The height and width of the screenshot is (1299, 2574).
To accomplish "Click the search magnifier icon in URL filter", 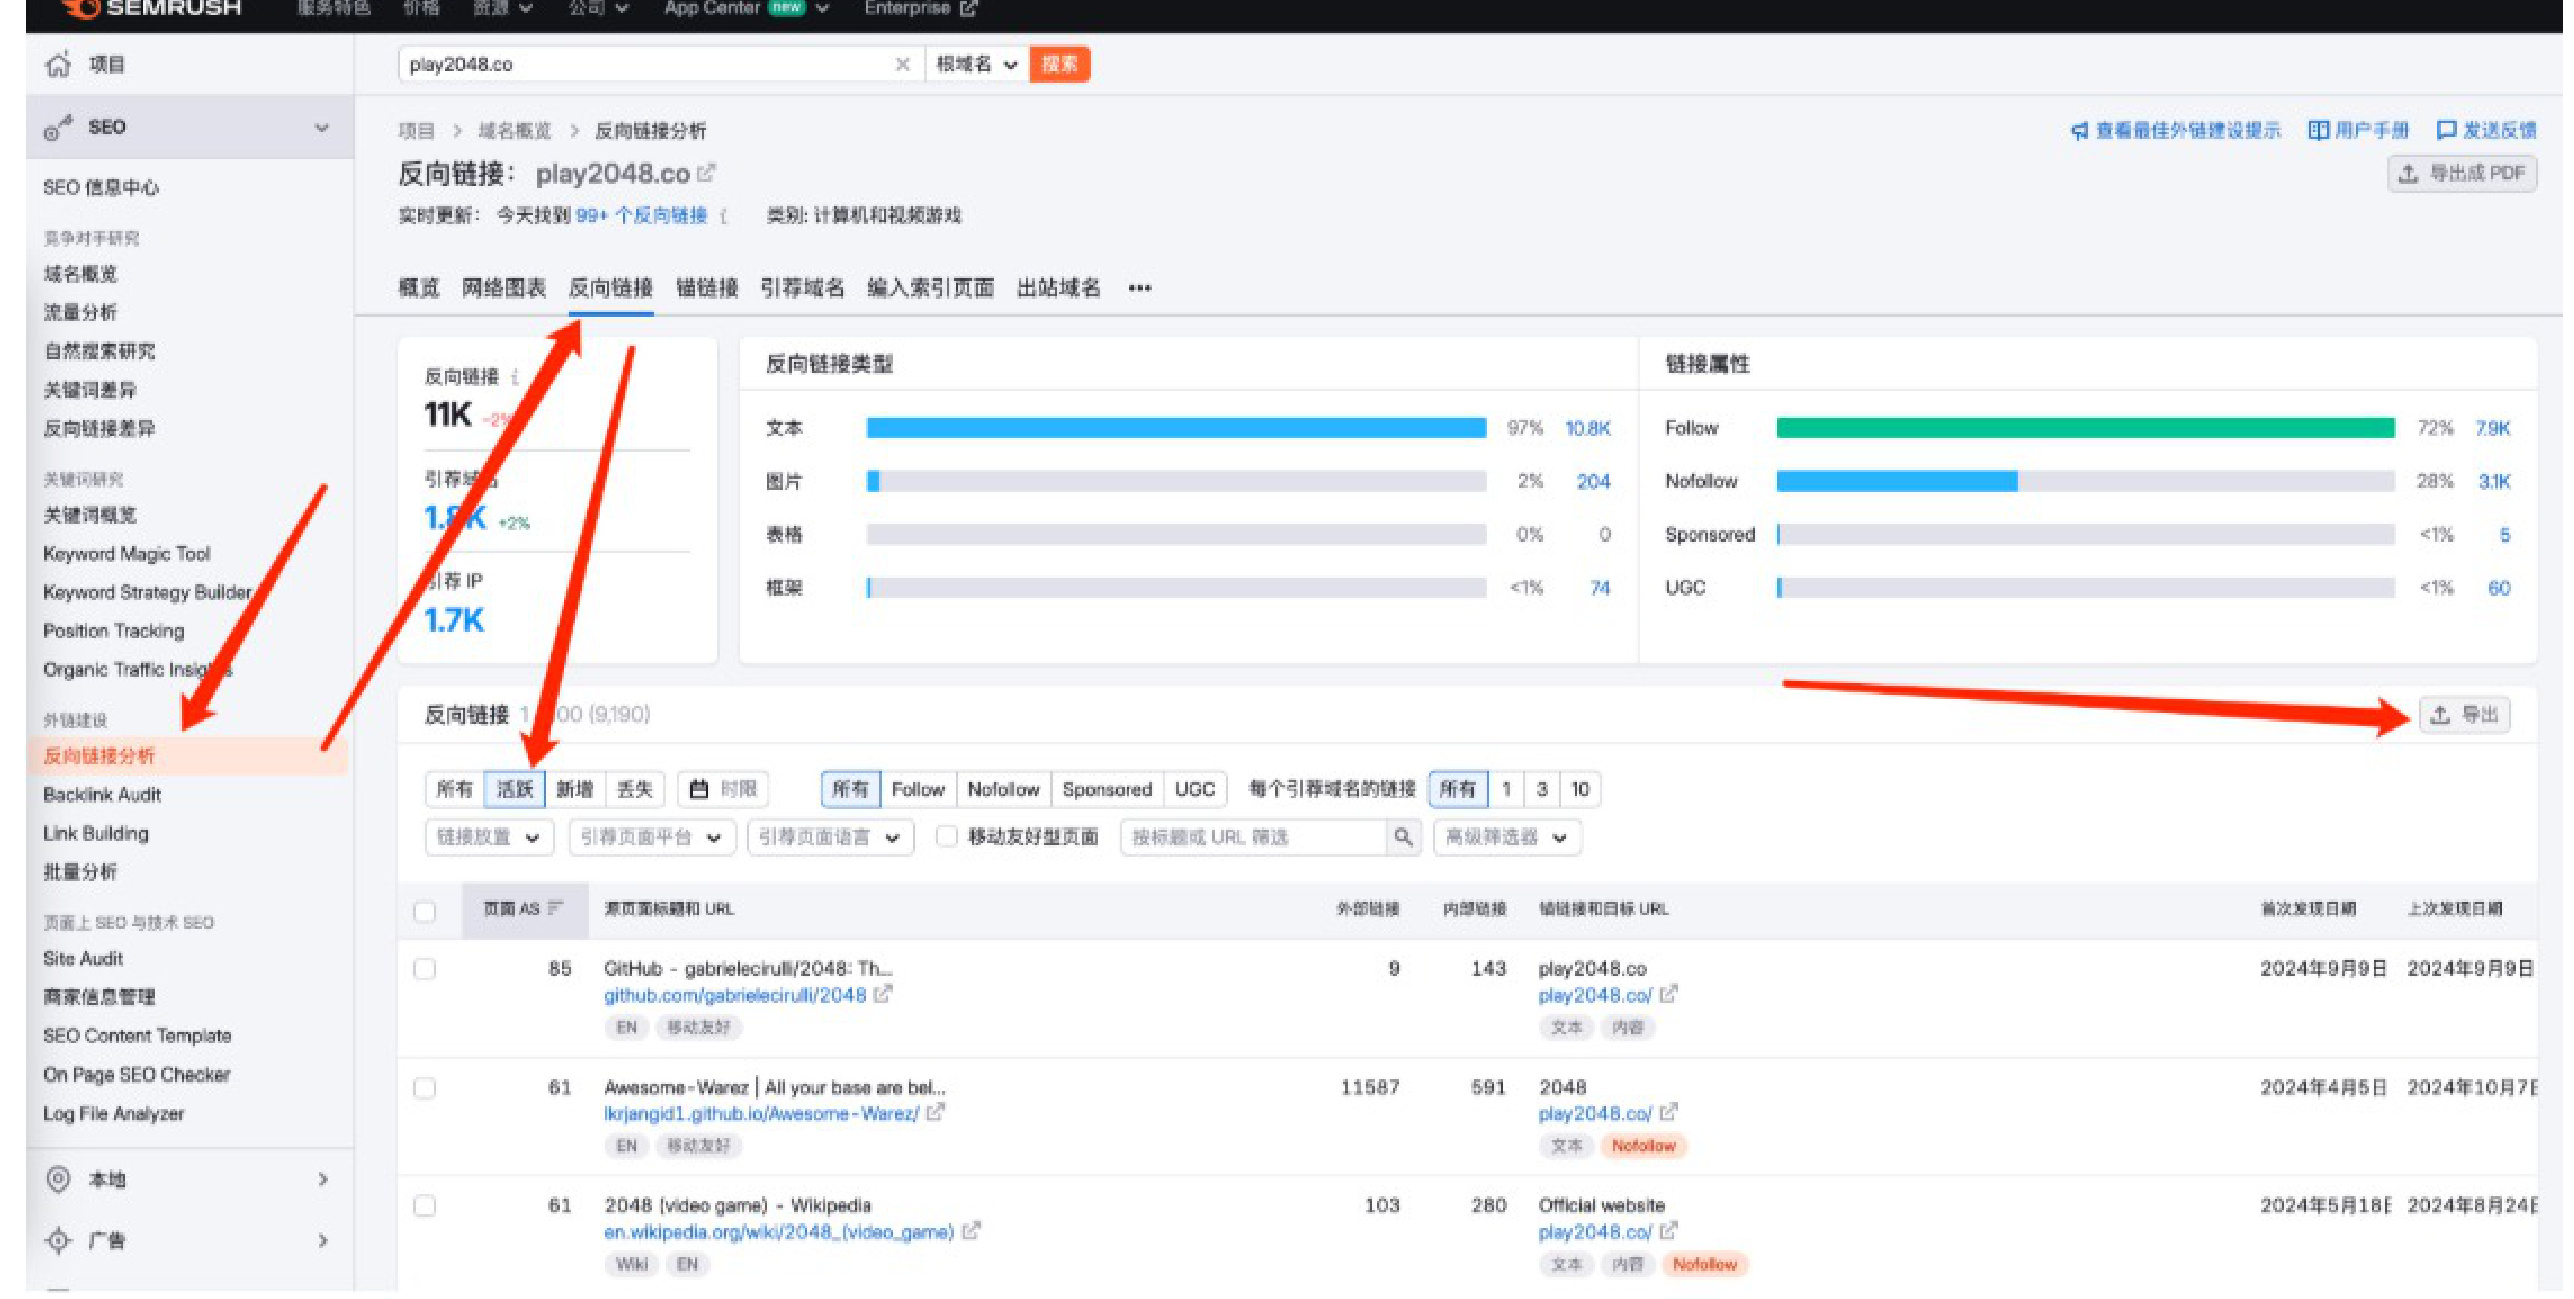I will pos(1403,837).
